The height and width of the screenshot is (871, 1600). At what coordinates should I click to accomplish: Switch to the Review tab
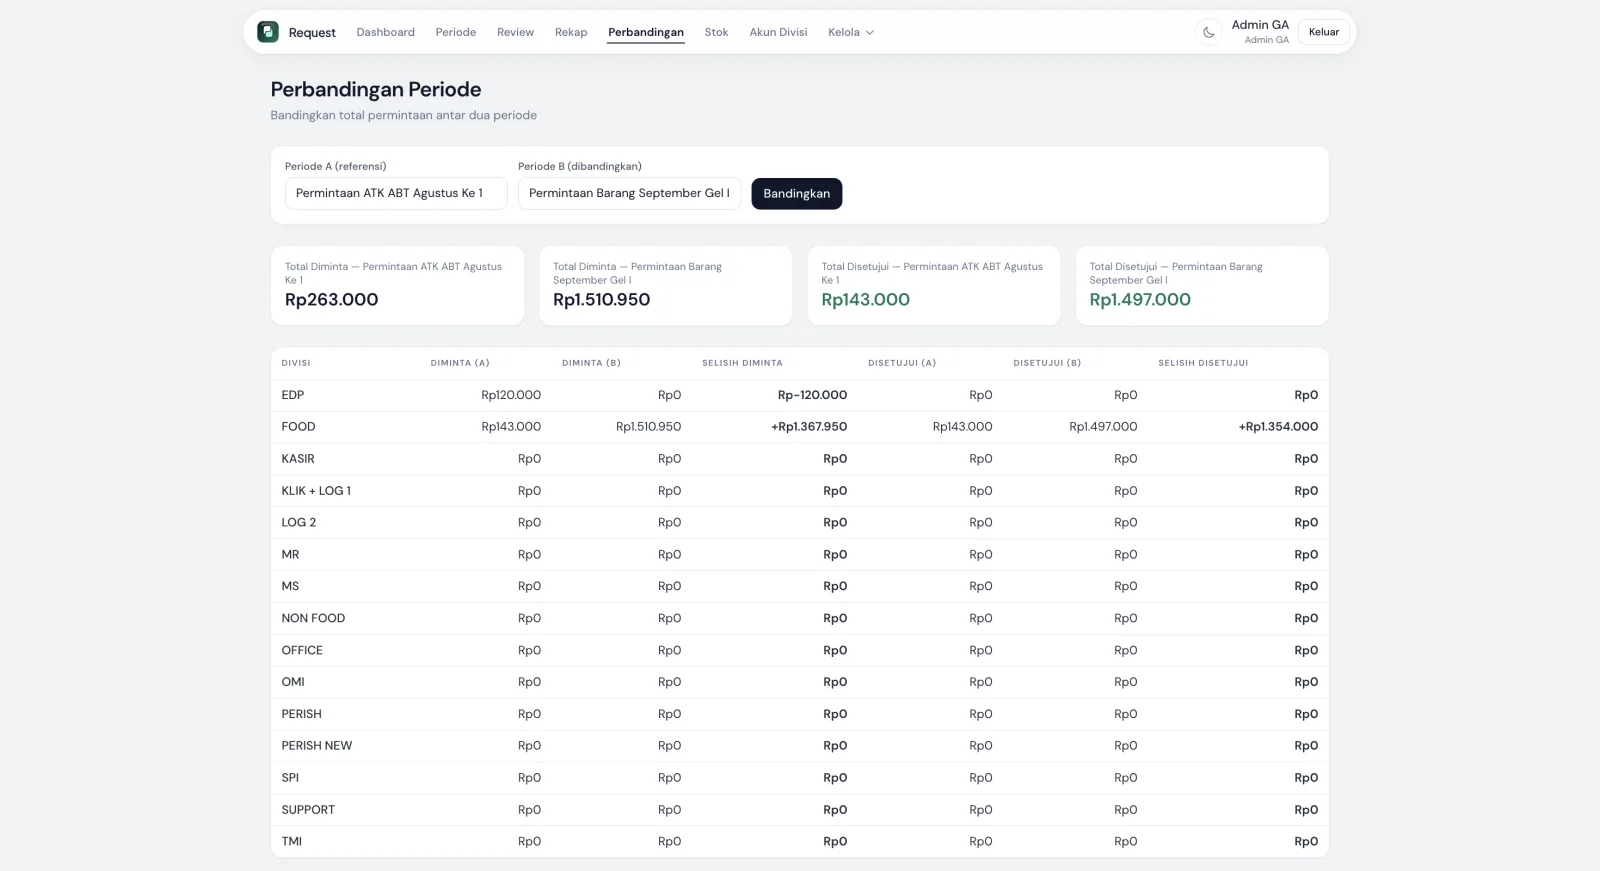[516, 32]
